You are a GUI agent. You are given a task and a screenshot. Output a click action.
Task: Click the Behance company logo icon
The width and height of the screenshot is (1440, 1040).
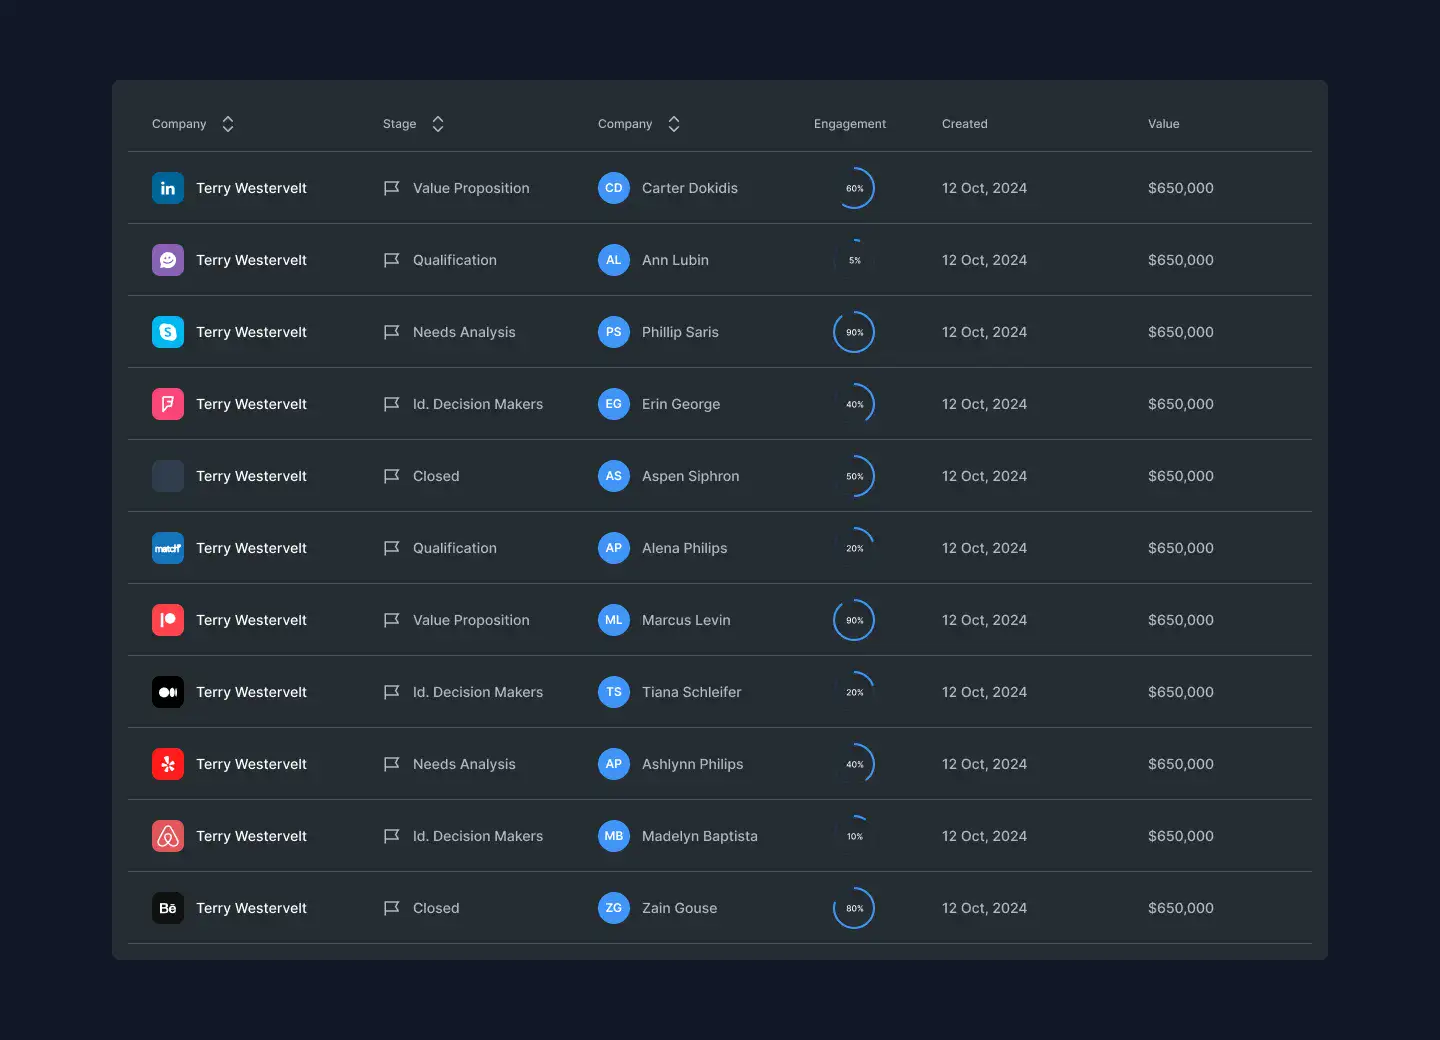(x=168, y=908)
